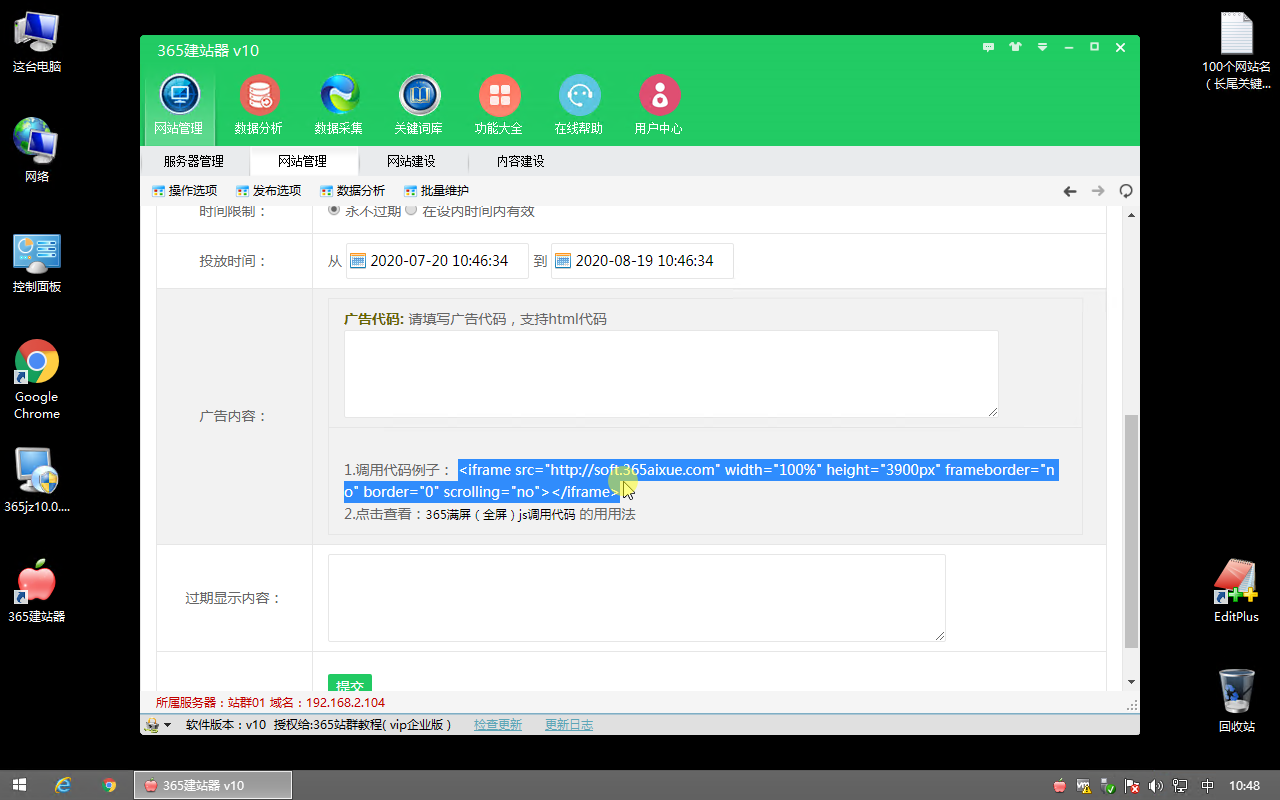Click volume speaker tray icon

pos(1157,786)
